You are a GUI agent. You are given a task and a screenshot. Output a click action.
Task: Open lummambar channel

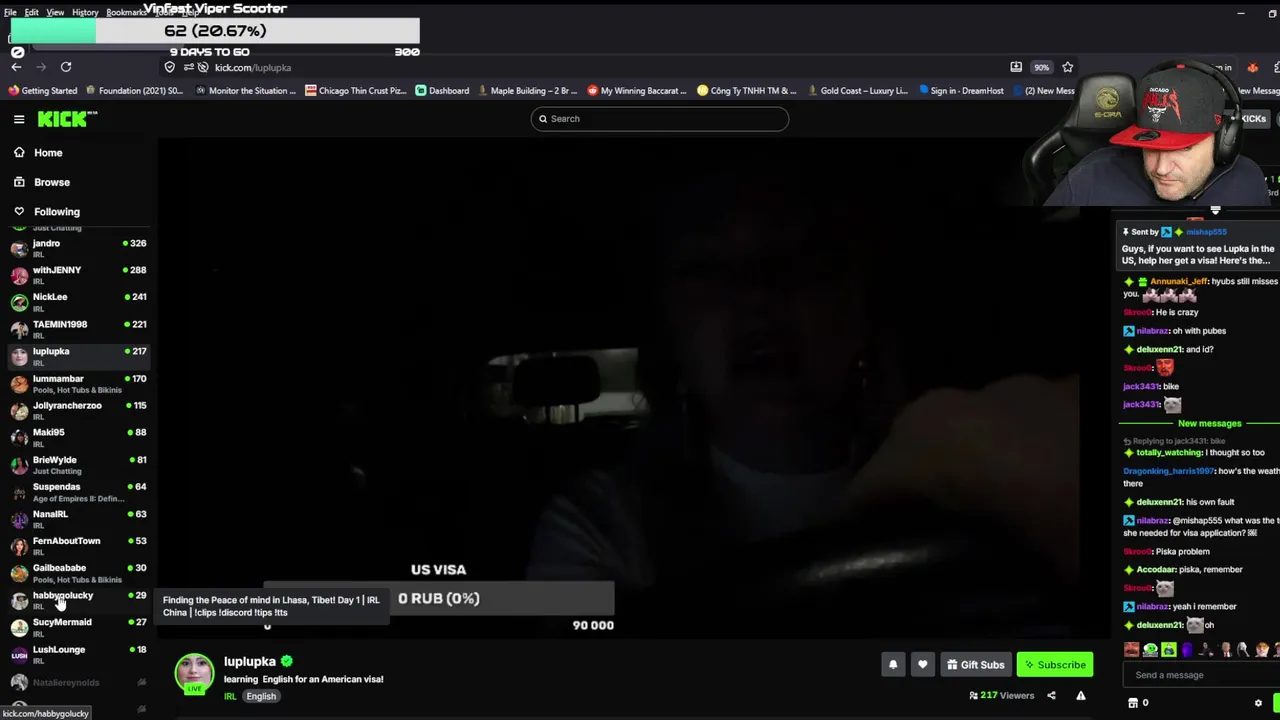click(x=78, y=383)
